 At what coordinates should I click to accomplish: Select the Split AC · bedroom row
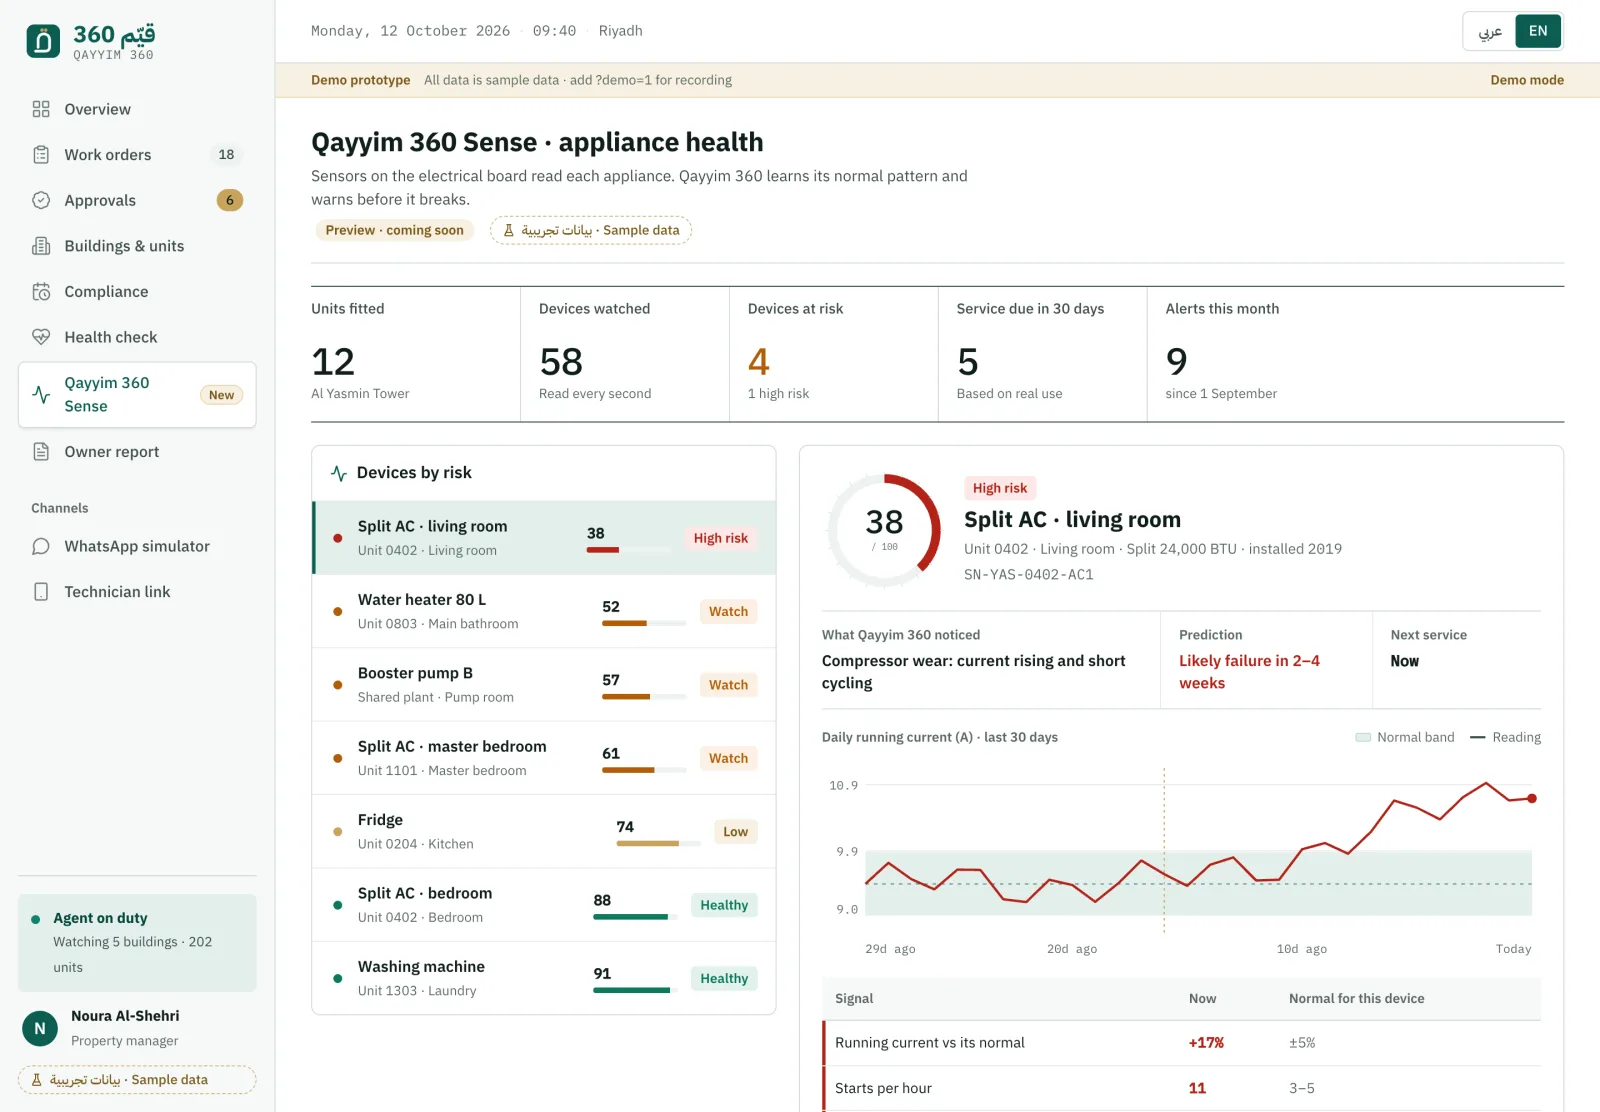pyautogui.click(x=544, y=905)
